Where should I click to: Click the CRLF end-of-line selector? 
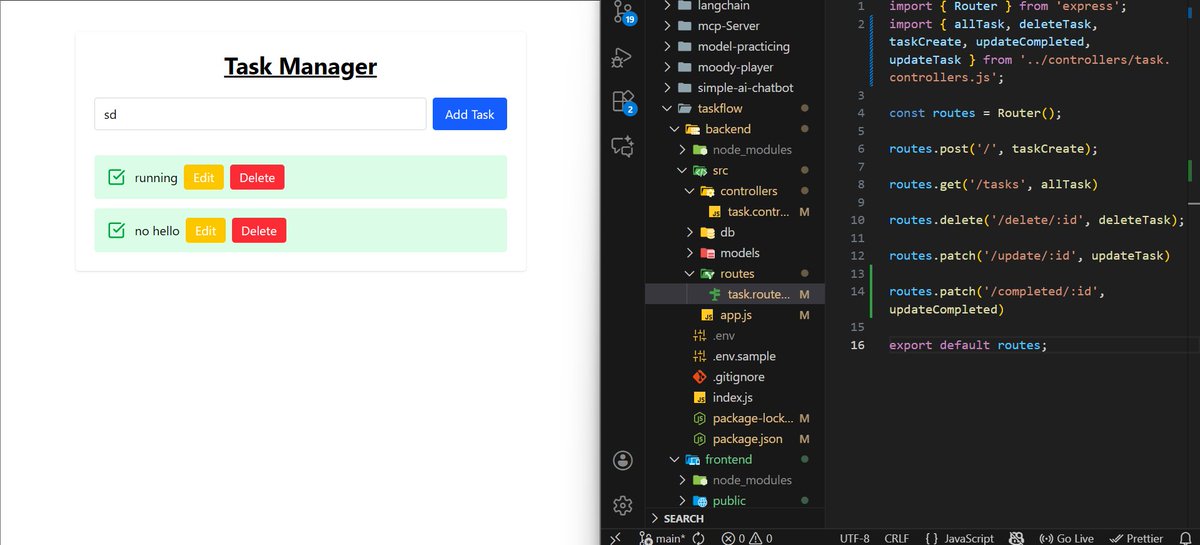click(x=897, y=538)
